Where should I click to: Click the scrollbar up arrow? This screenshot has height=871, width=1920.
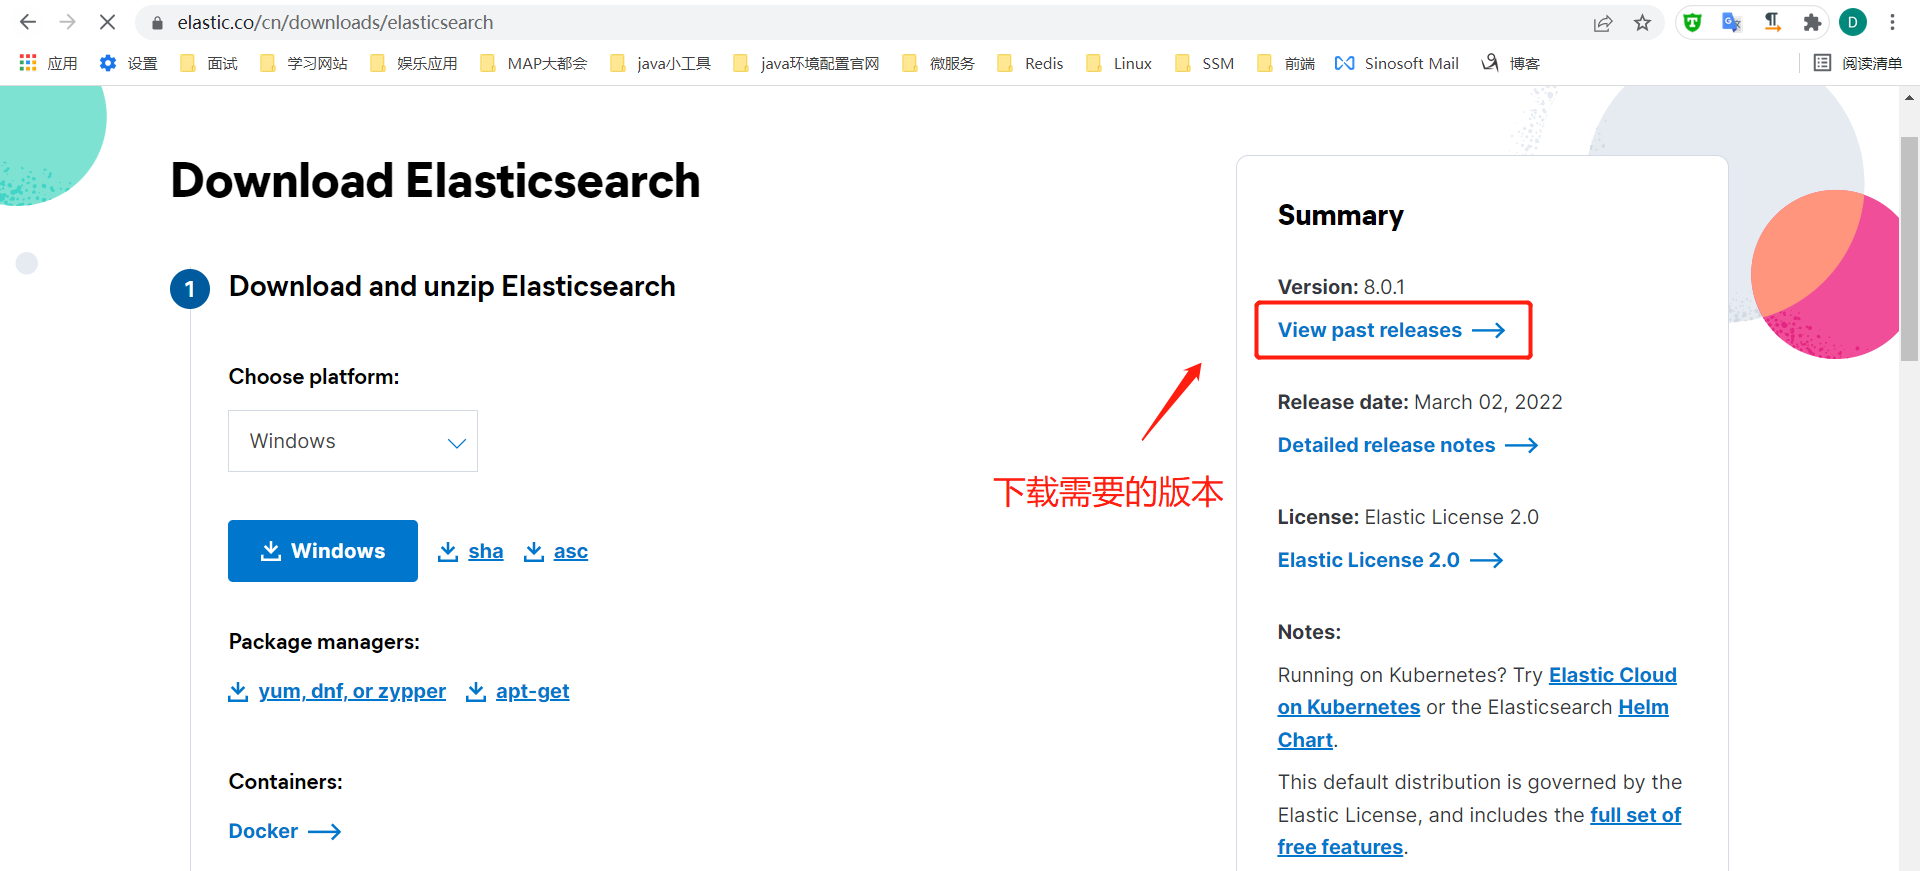pos(1909,98)
